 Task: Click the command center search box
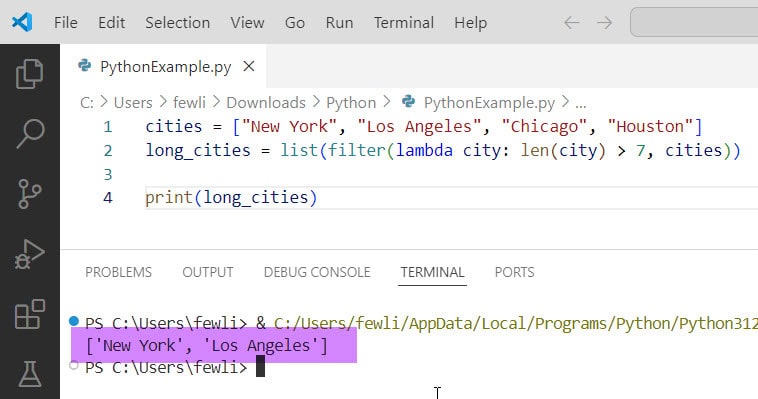pyautogui.click(x=694, y=22)
